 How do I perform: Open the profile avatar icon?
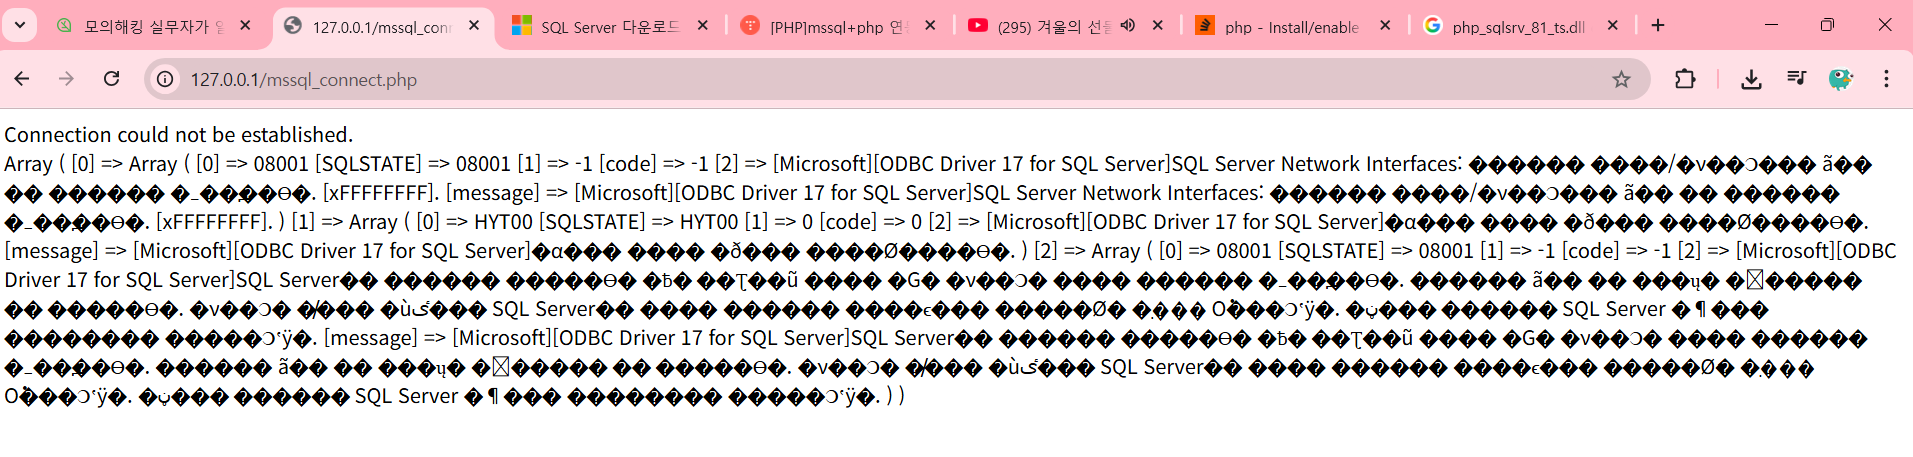pyautogui.click(x=1840, y=79)
